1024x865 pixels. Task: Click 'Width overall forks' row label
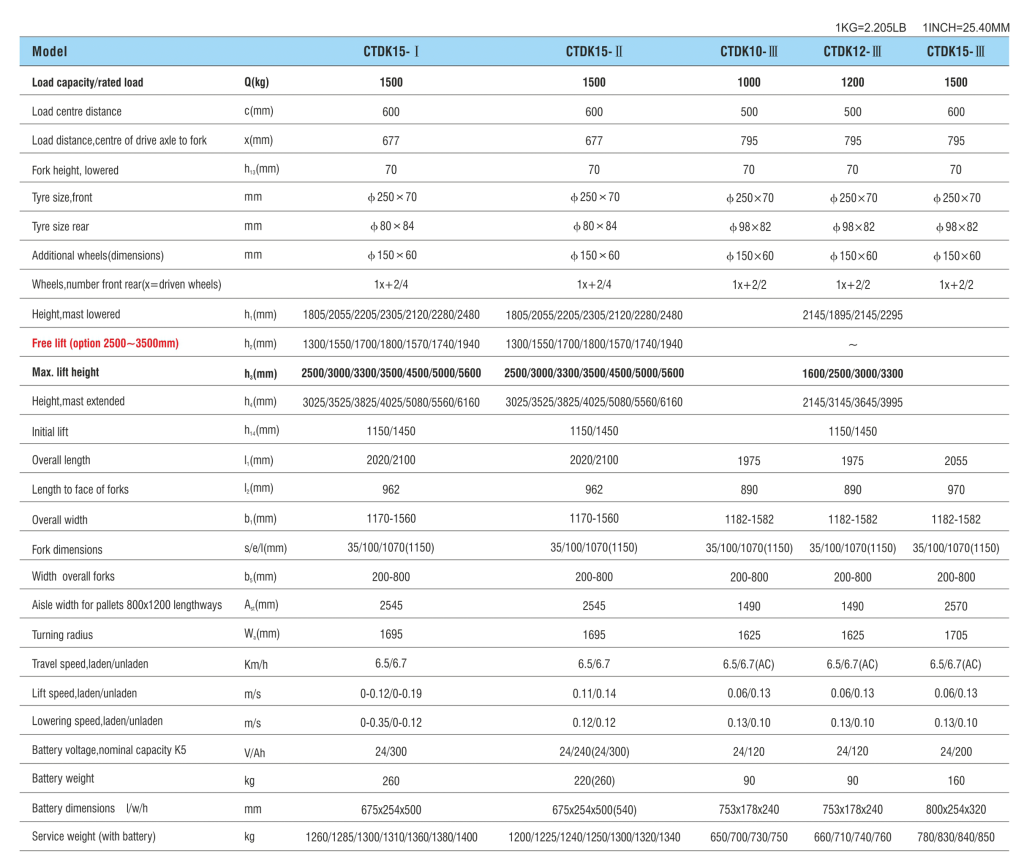[73, 576]
